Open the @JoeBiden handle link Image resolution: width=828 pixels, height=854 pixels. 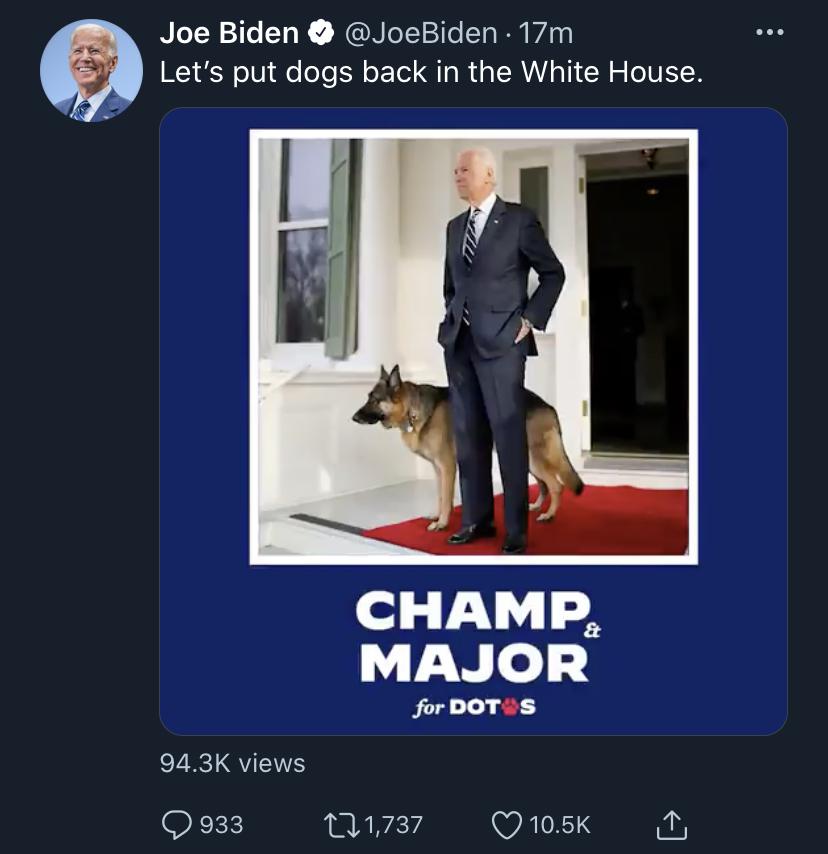pos(420,33)
